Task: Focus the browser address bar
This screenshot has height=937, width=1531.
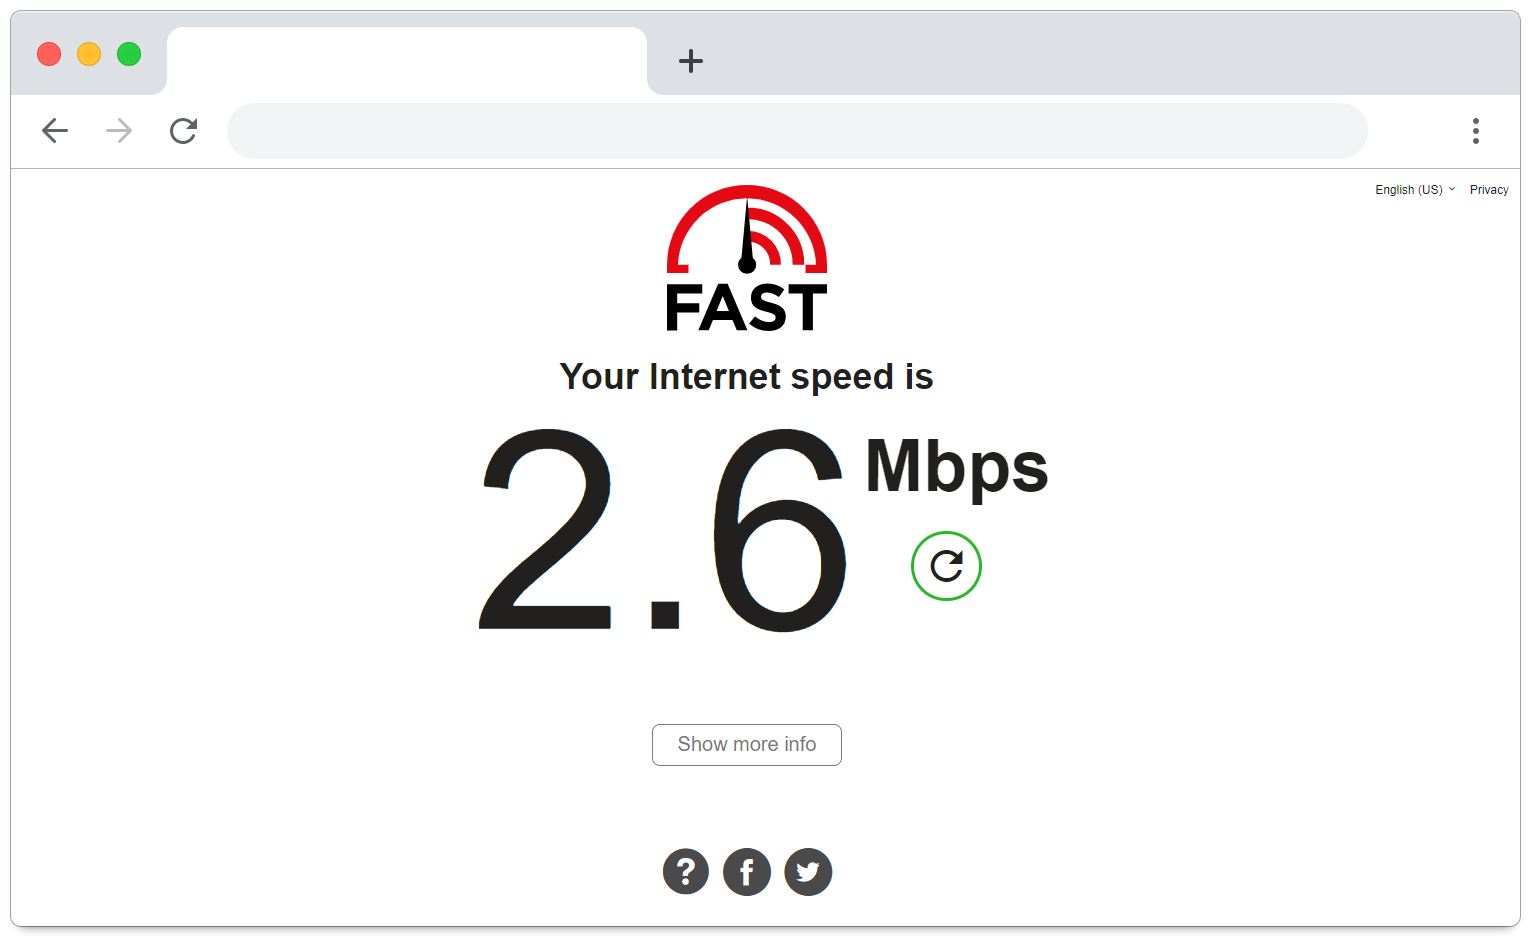Action: tap(797, 131)
